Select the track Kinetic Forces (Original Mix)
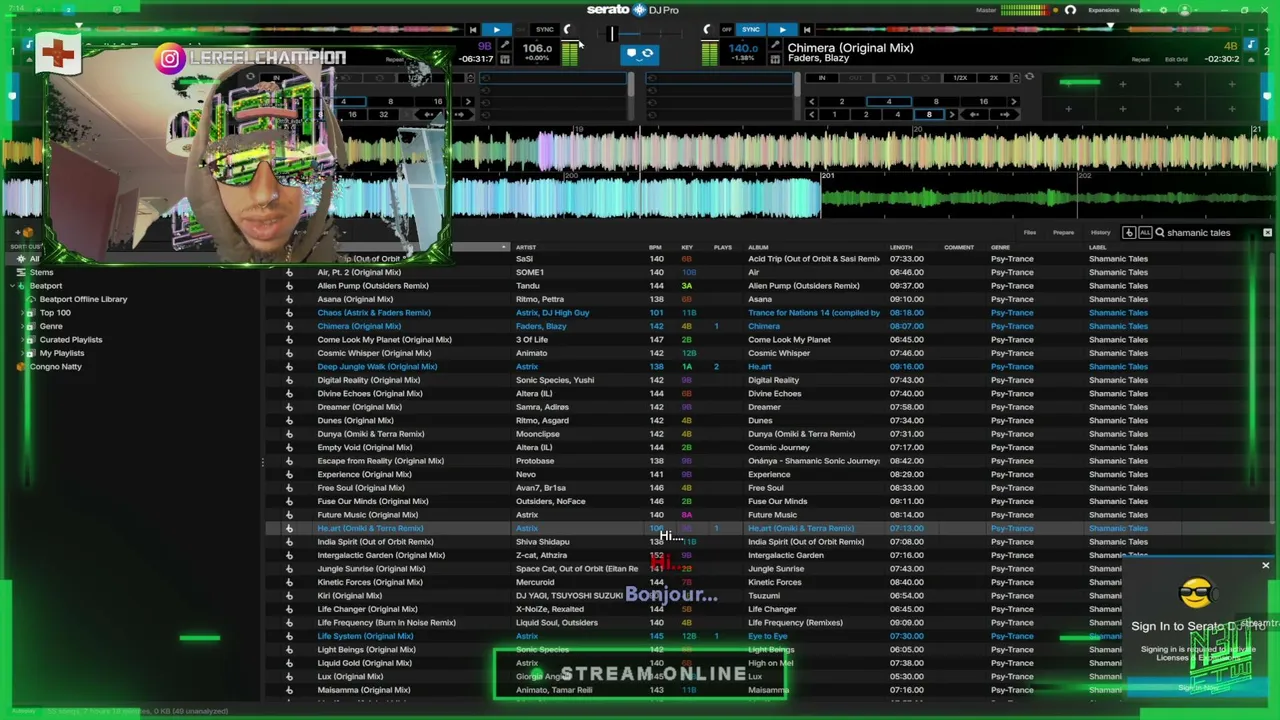 pos(369,582)
